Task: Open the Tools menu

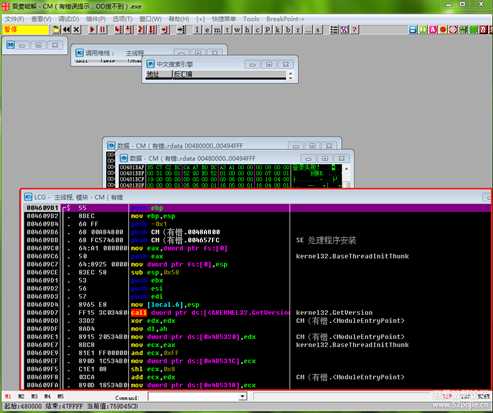Action: point(251,19)
